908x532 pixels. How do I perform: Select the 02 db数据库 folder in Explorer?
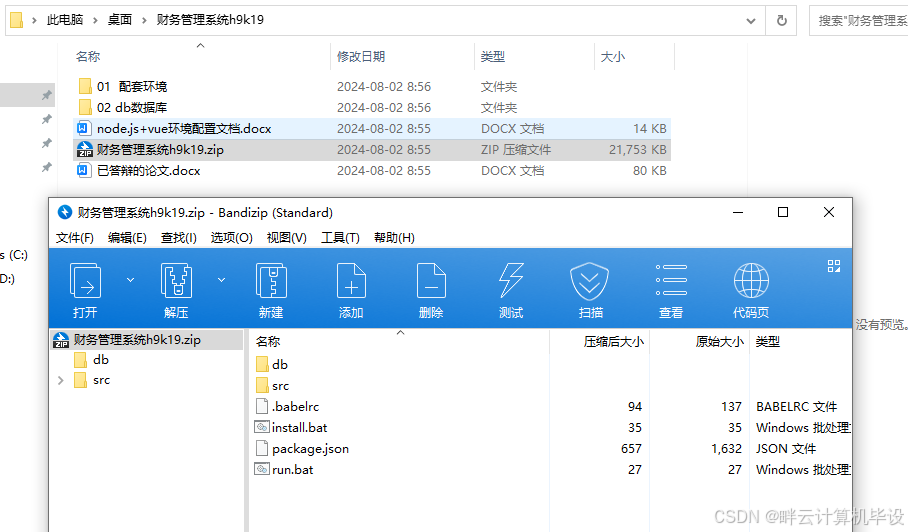(x=122, y=108)
